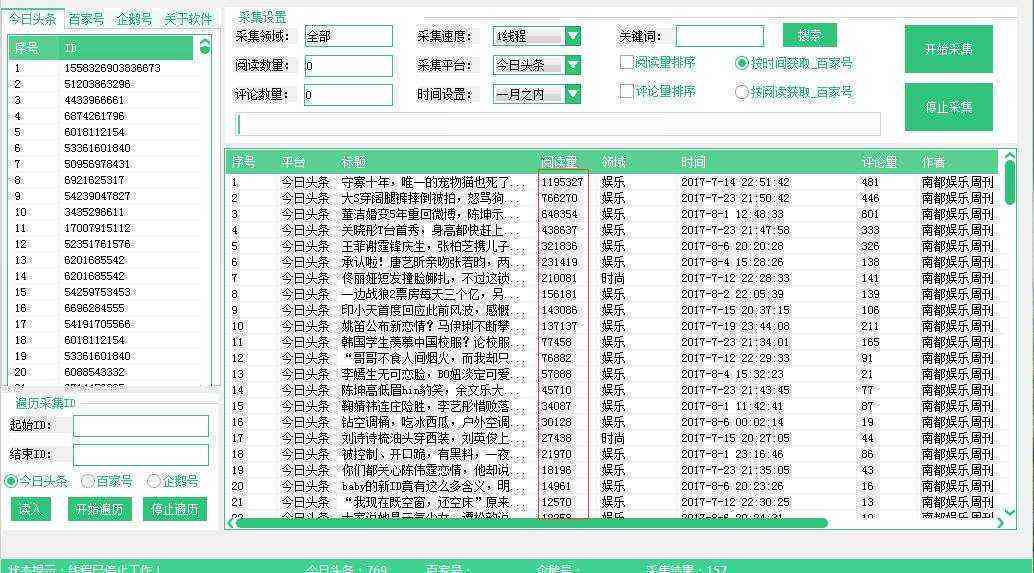Image resolution: width=1034 pixels, height=573 pixels.
Task: Select ID 50956978431 in the list
Action: tap(97, 164)
